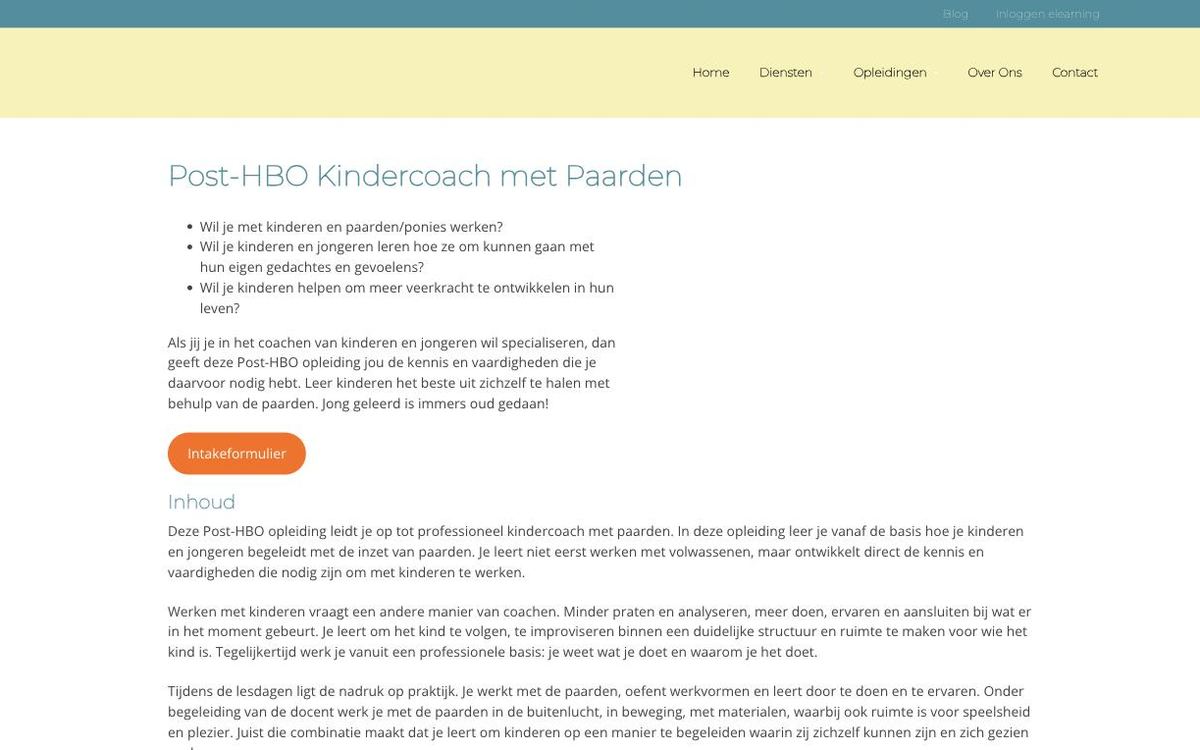Click paragraph starting 'Werken met kinderen vraagt'
This screenshot has height=750, width=1200.
point(600,632)
